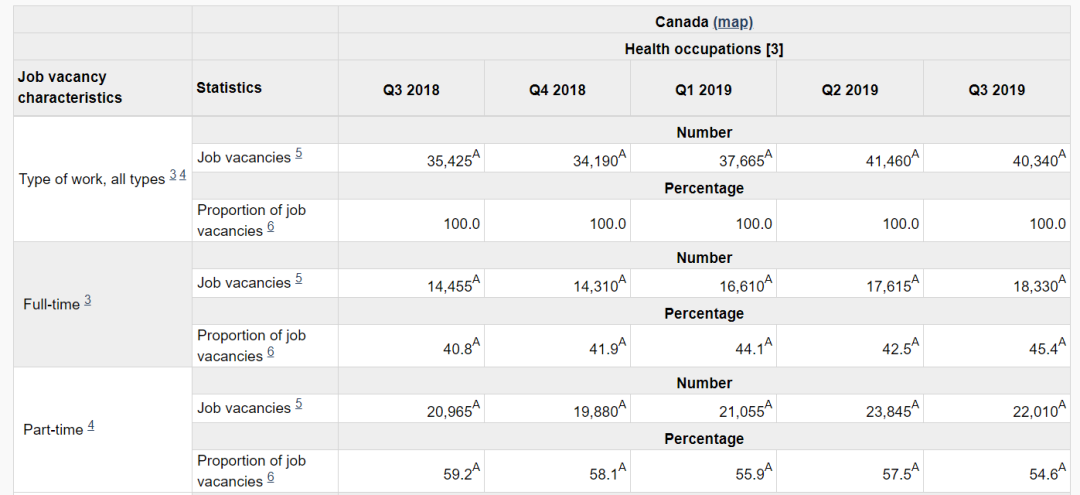The width and height of the screenshot is (1080, 495).
Task: Open footnote 6 in all-types Proportion row
Action: 271,227
